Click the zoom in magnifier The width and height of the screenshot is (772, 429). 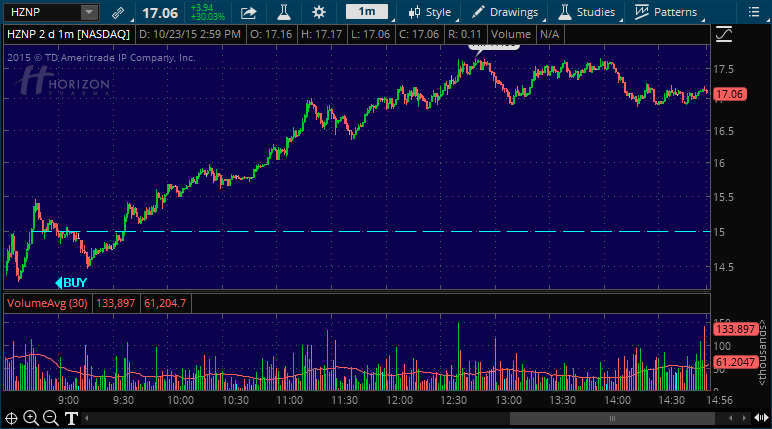31,418
